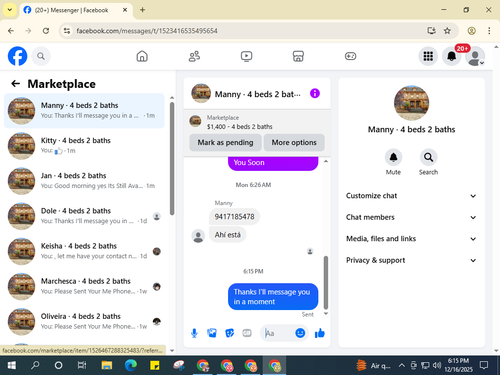Open the Keisha - 4 beds 2 baths conversation
Screen dimensions: 500x375
pyautogui.click(x=84, y=251)
